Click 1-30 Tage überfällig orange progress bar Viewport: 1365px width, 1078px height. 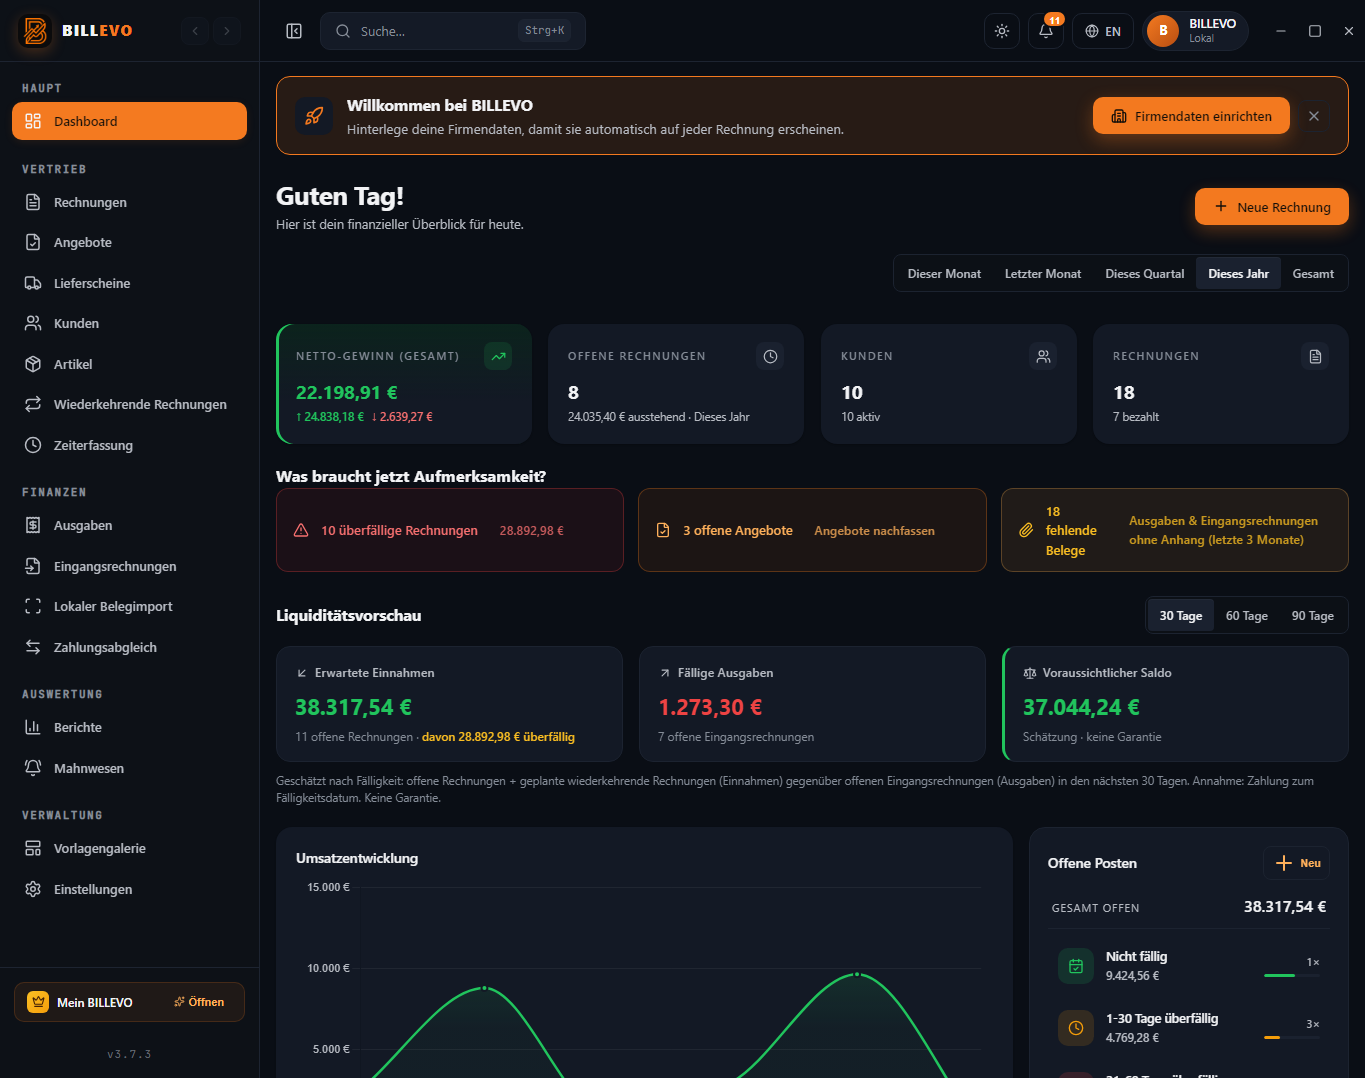(x=1272, y=1037)
